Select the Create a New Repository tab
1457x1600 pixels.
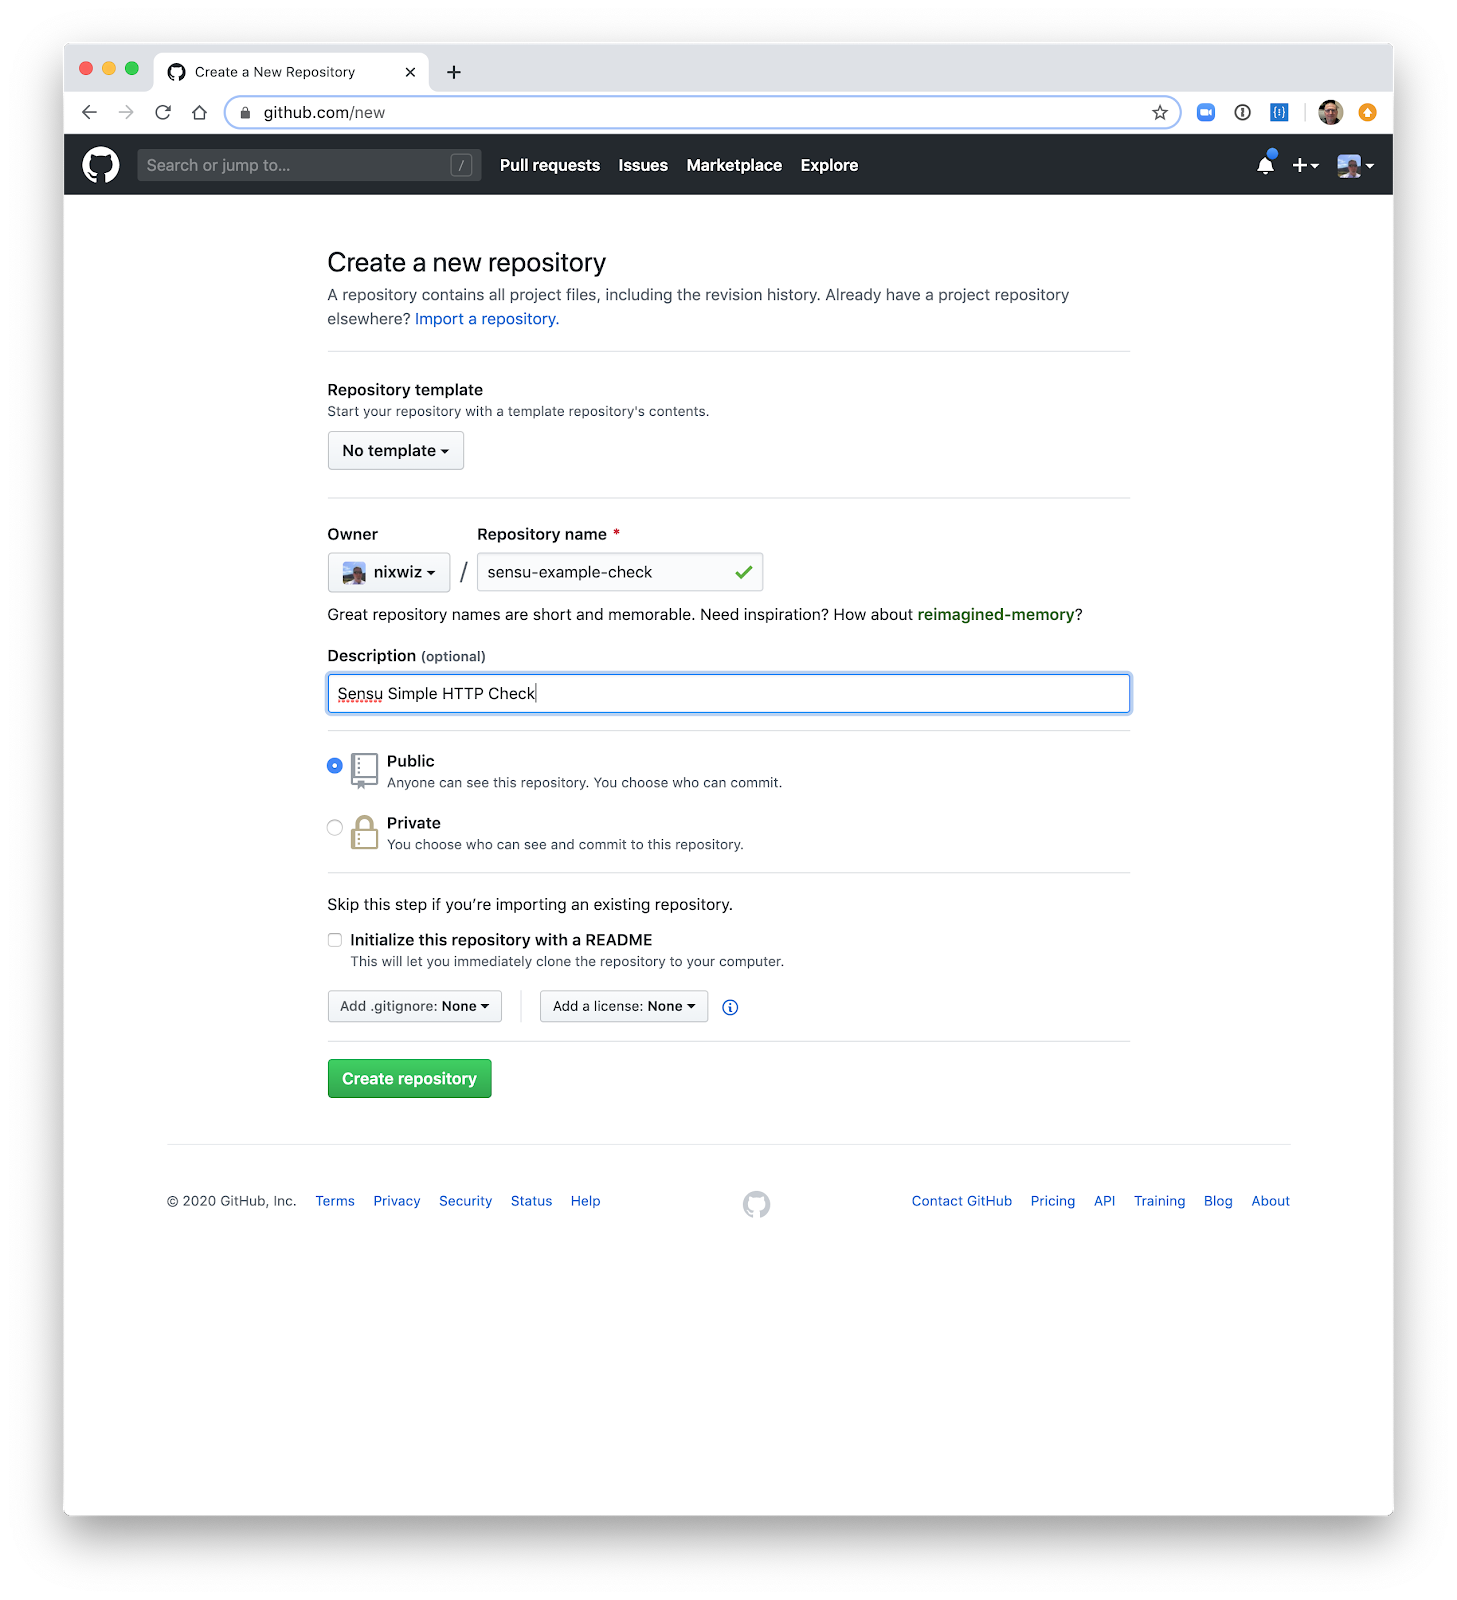pos(291,72)
